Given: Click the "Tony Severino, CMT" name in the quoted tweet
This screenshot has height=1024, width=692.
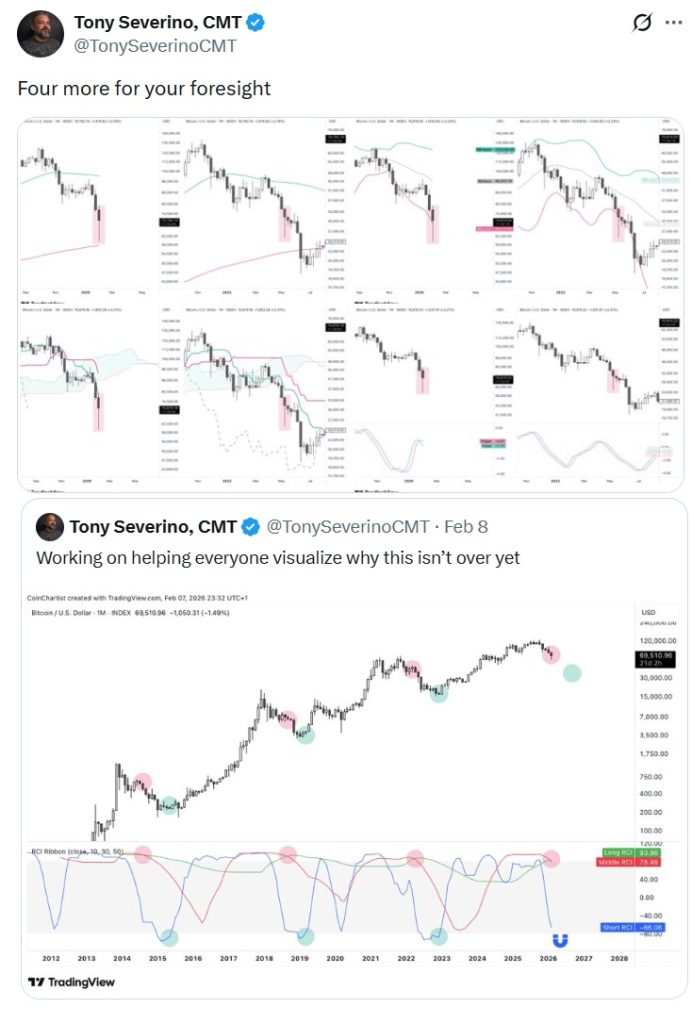Looking at the screenshot, I should pos(154,526).
